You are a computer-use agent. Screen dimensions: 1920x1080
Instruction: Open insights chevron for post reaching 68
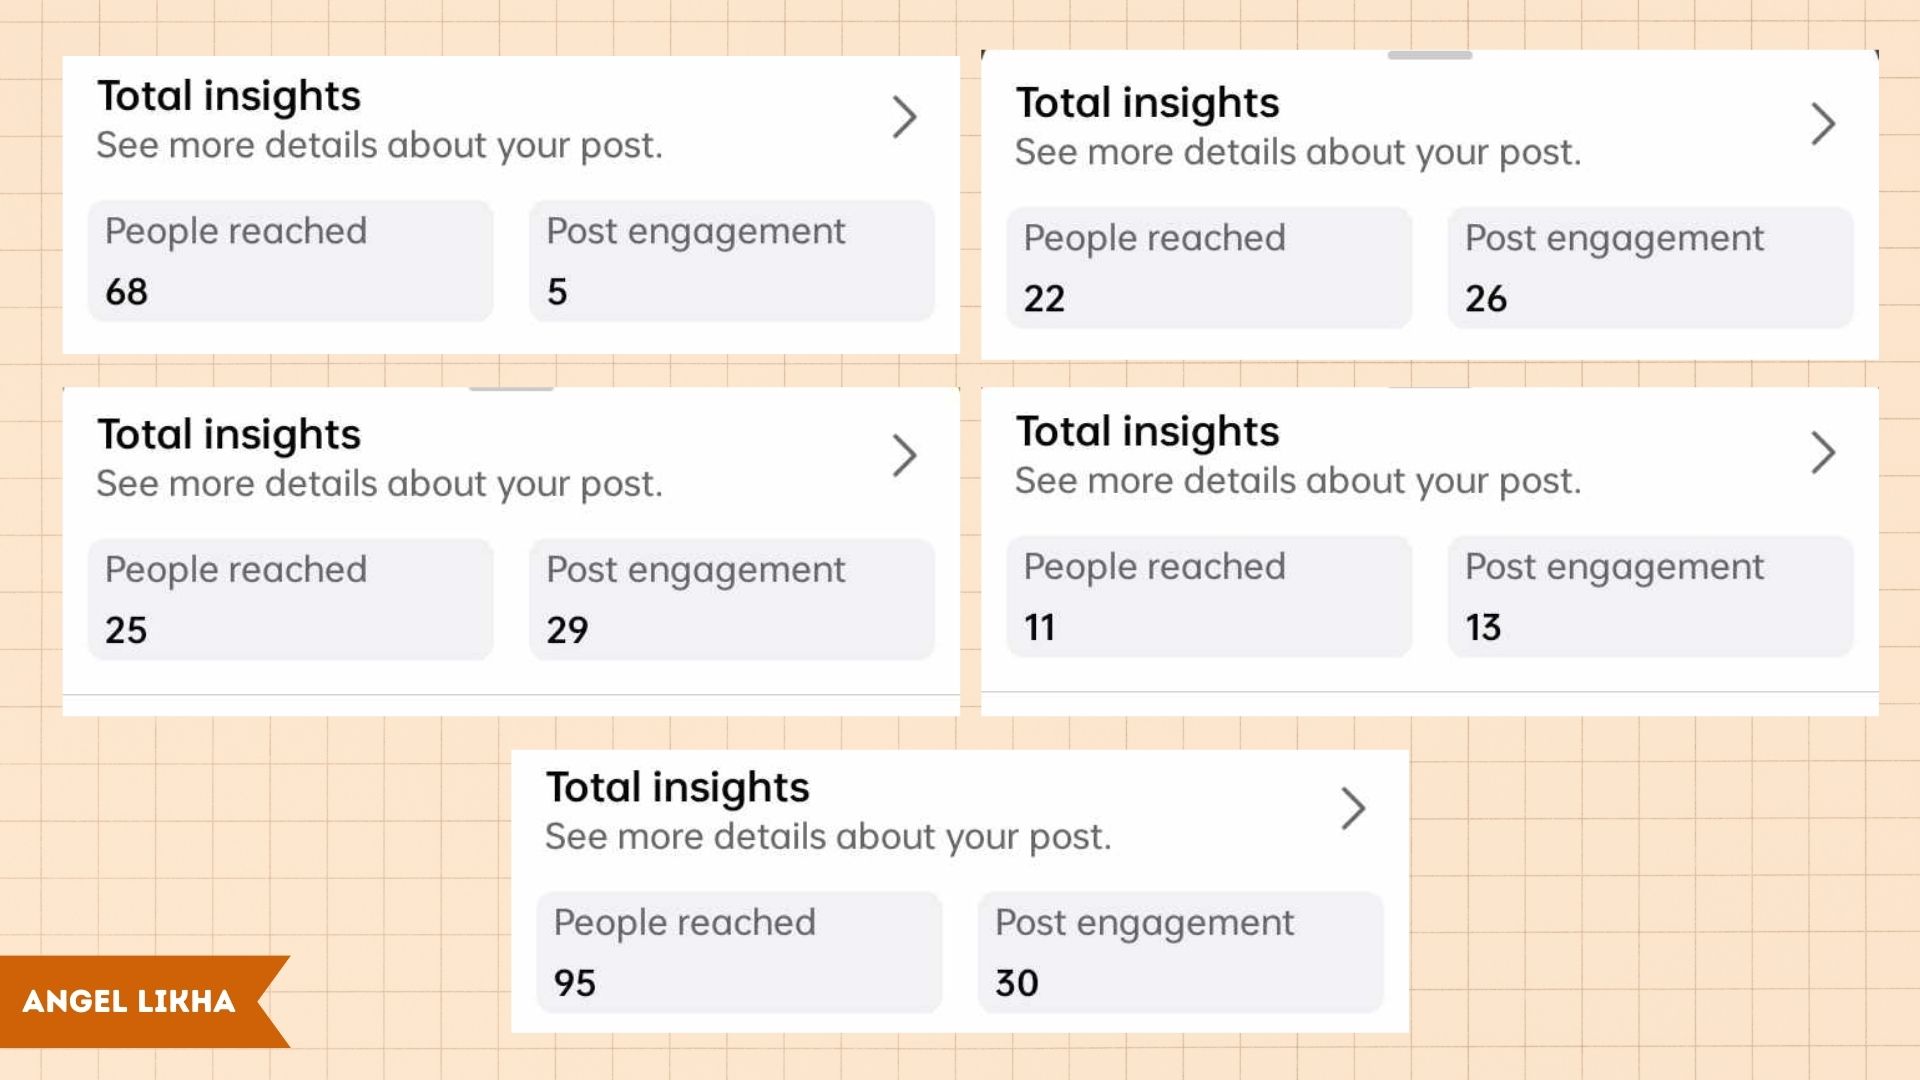(x=904, y=117)
